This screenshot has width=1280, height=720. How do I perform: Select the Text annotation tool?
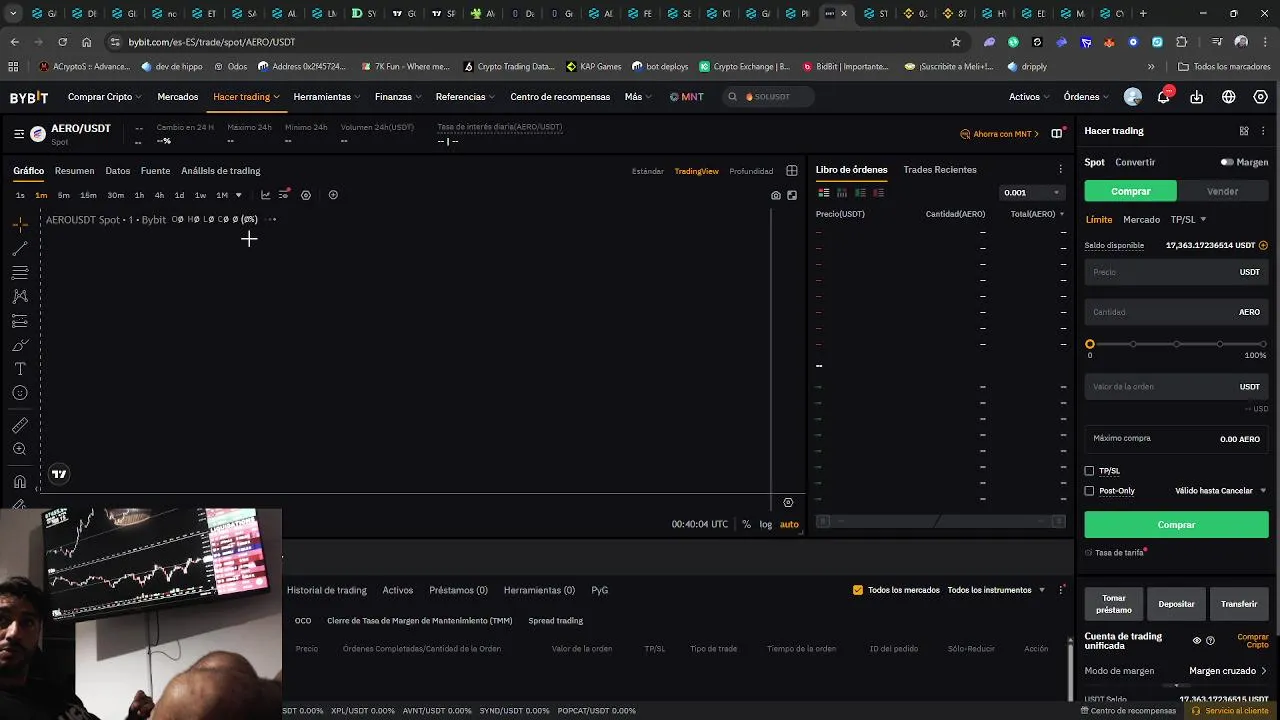(x=20, y=369)
